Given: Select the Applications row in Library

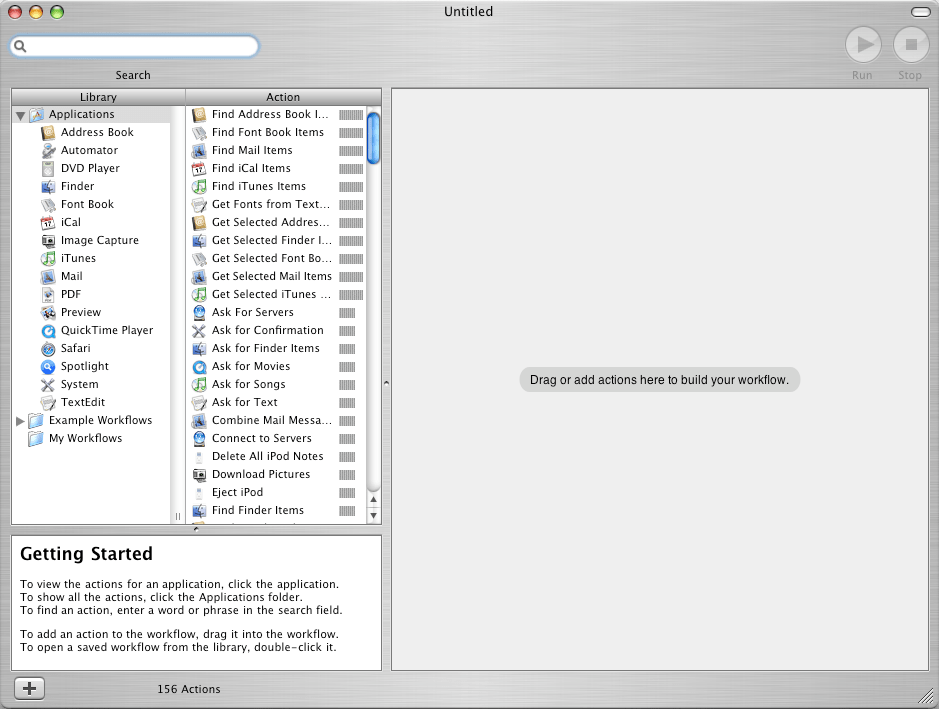Looking at the screenshot, I should [92, 114].
